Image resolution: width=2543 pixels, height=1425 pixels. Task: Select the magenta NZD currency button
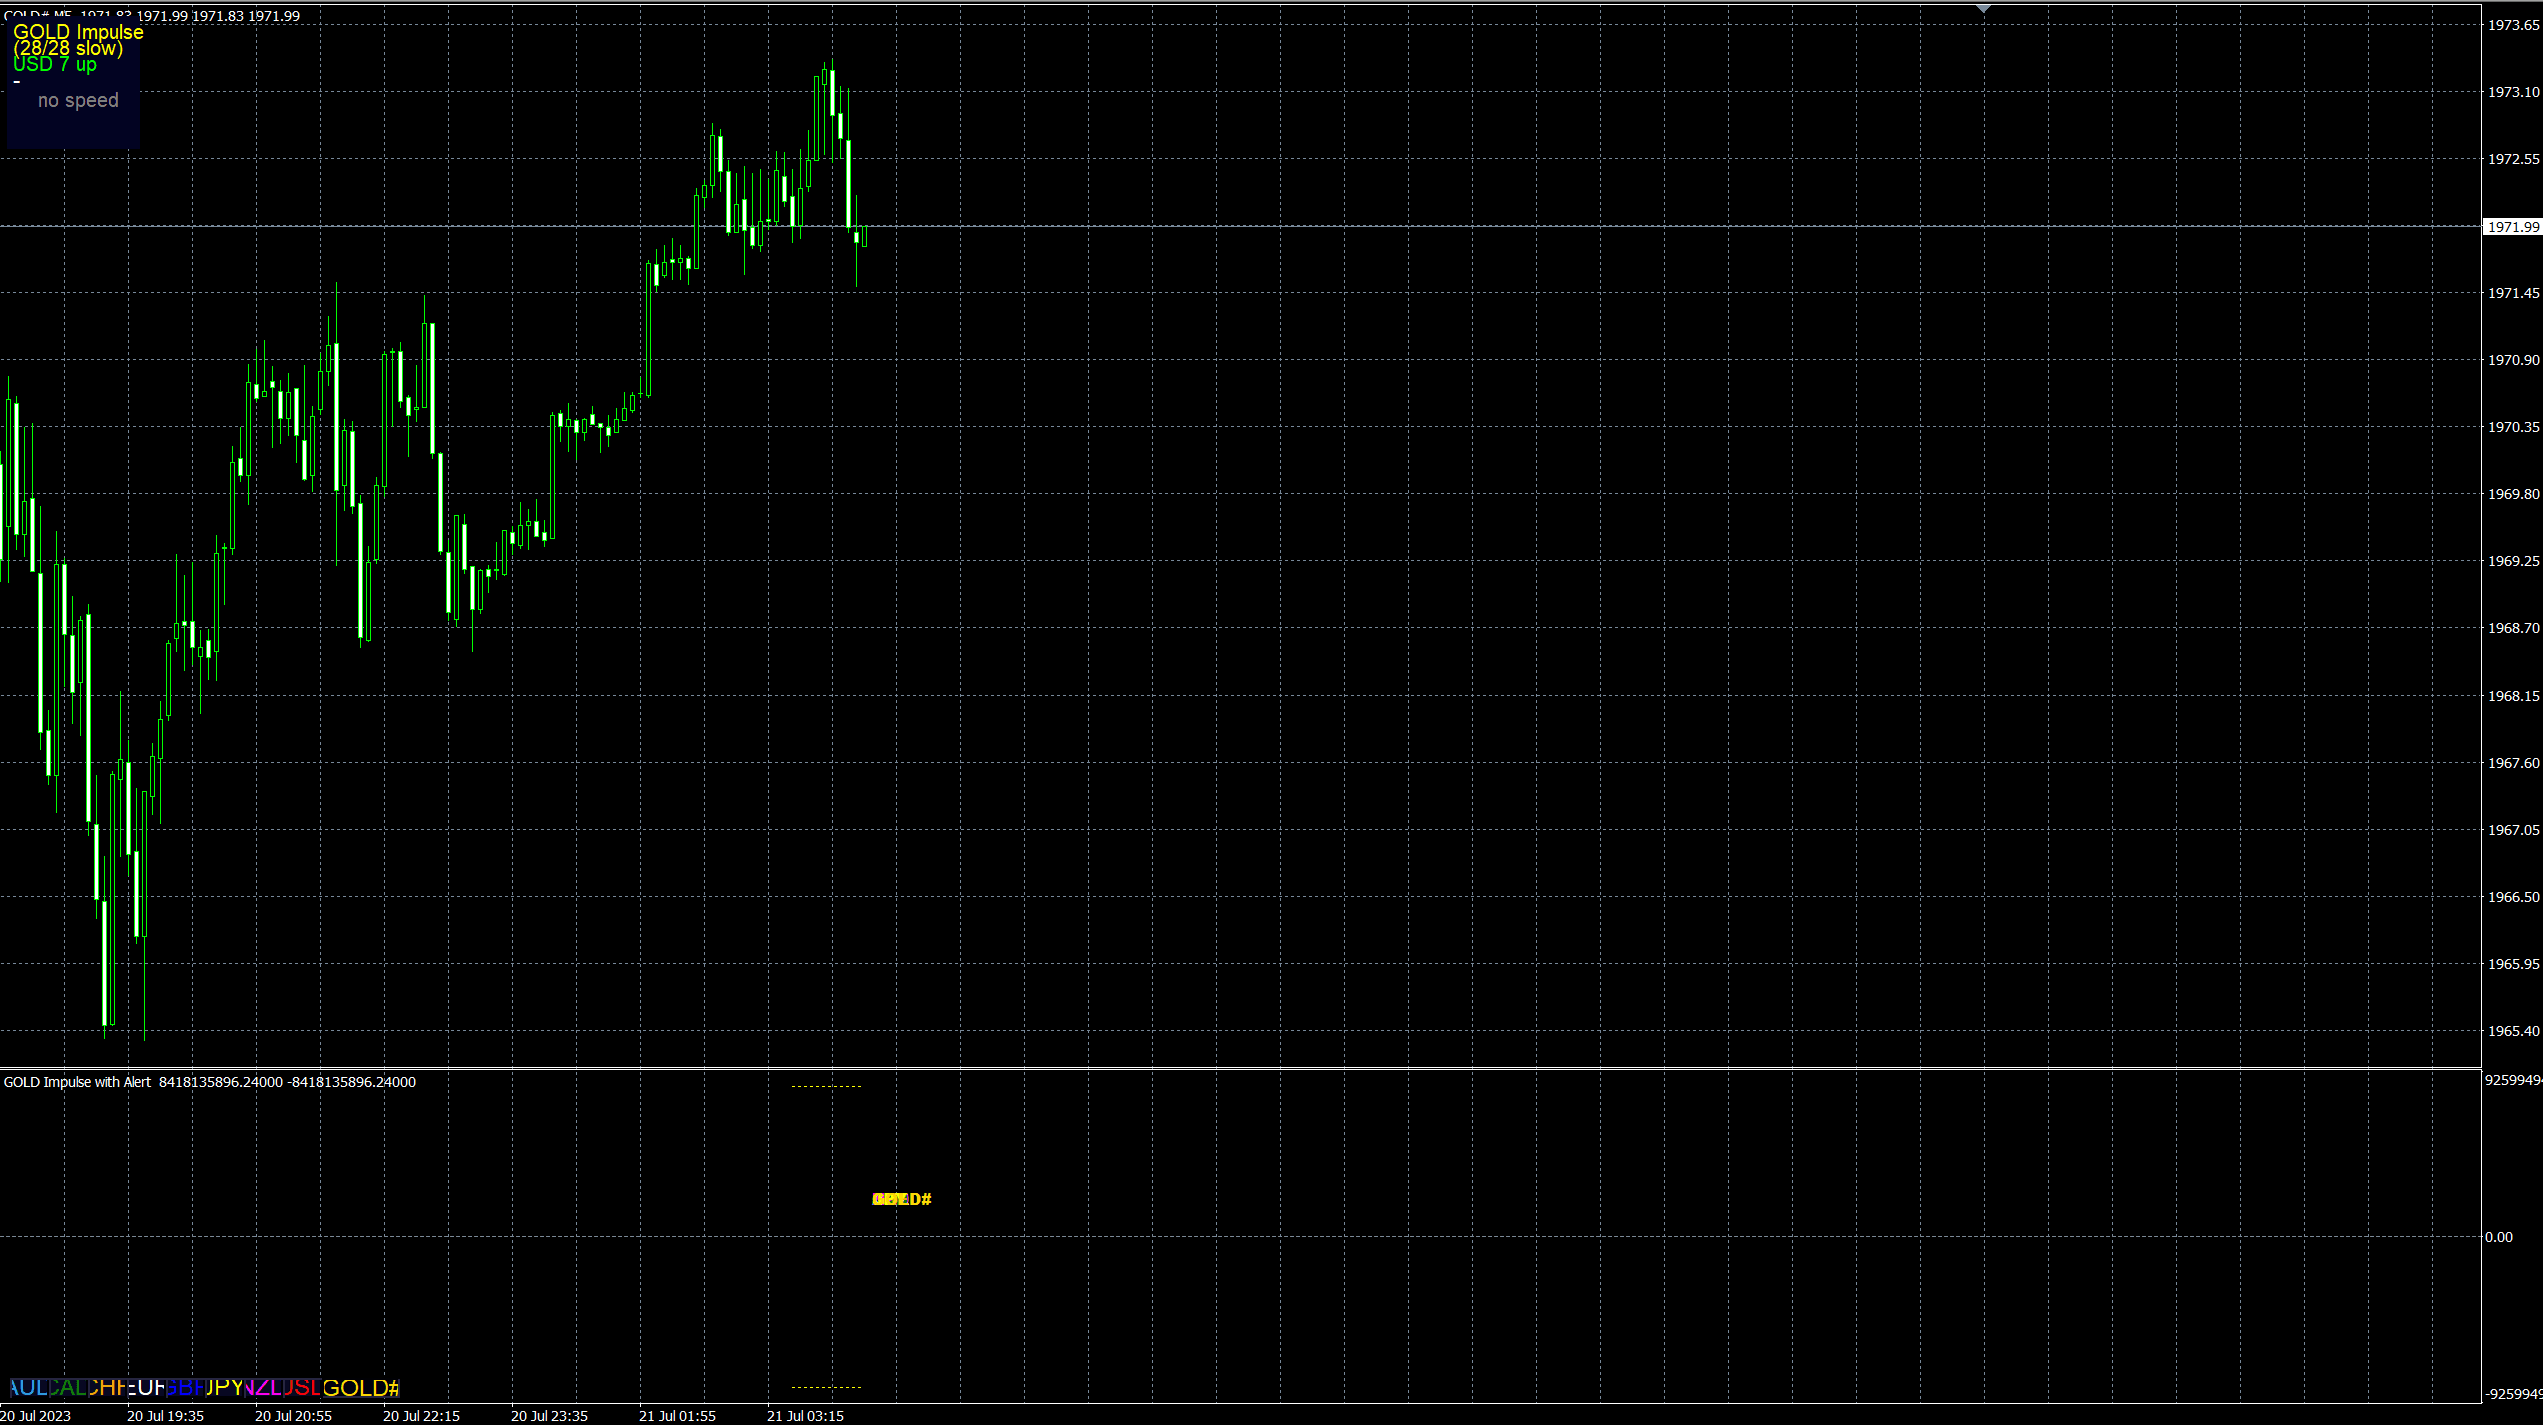pos(262,1388)
